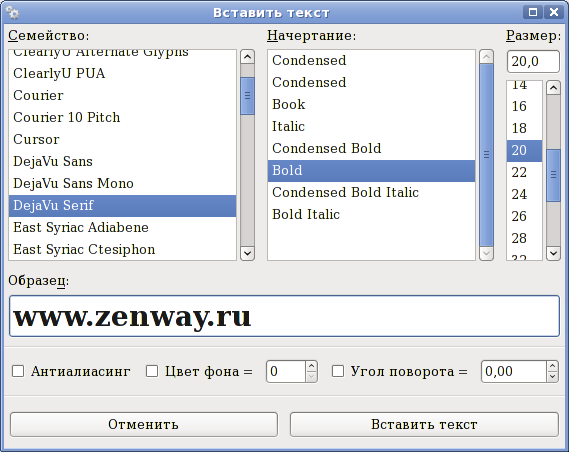
Task: Toggle the Цвет фона checkbox
Action: 152,371
